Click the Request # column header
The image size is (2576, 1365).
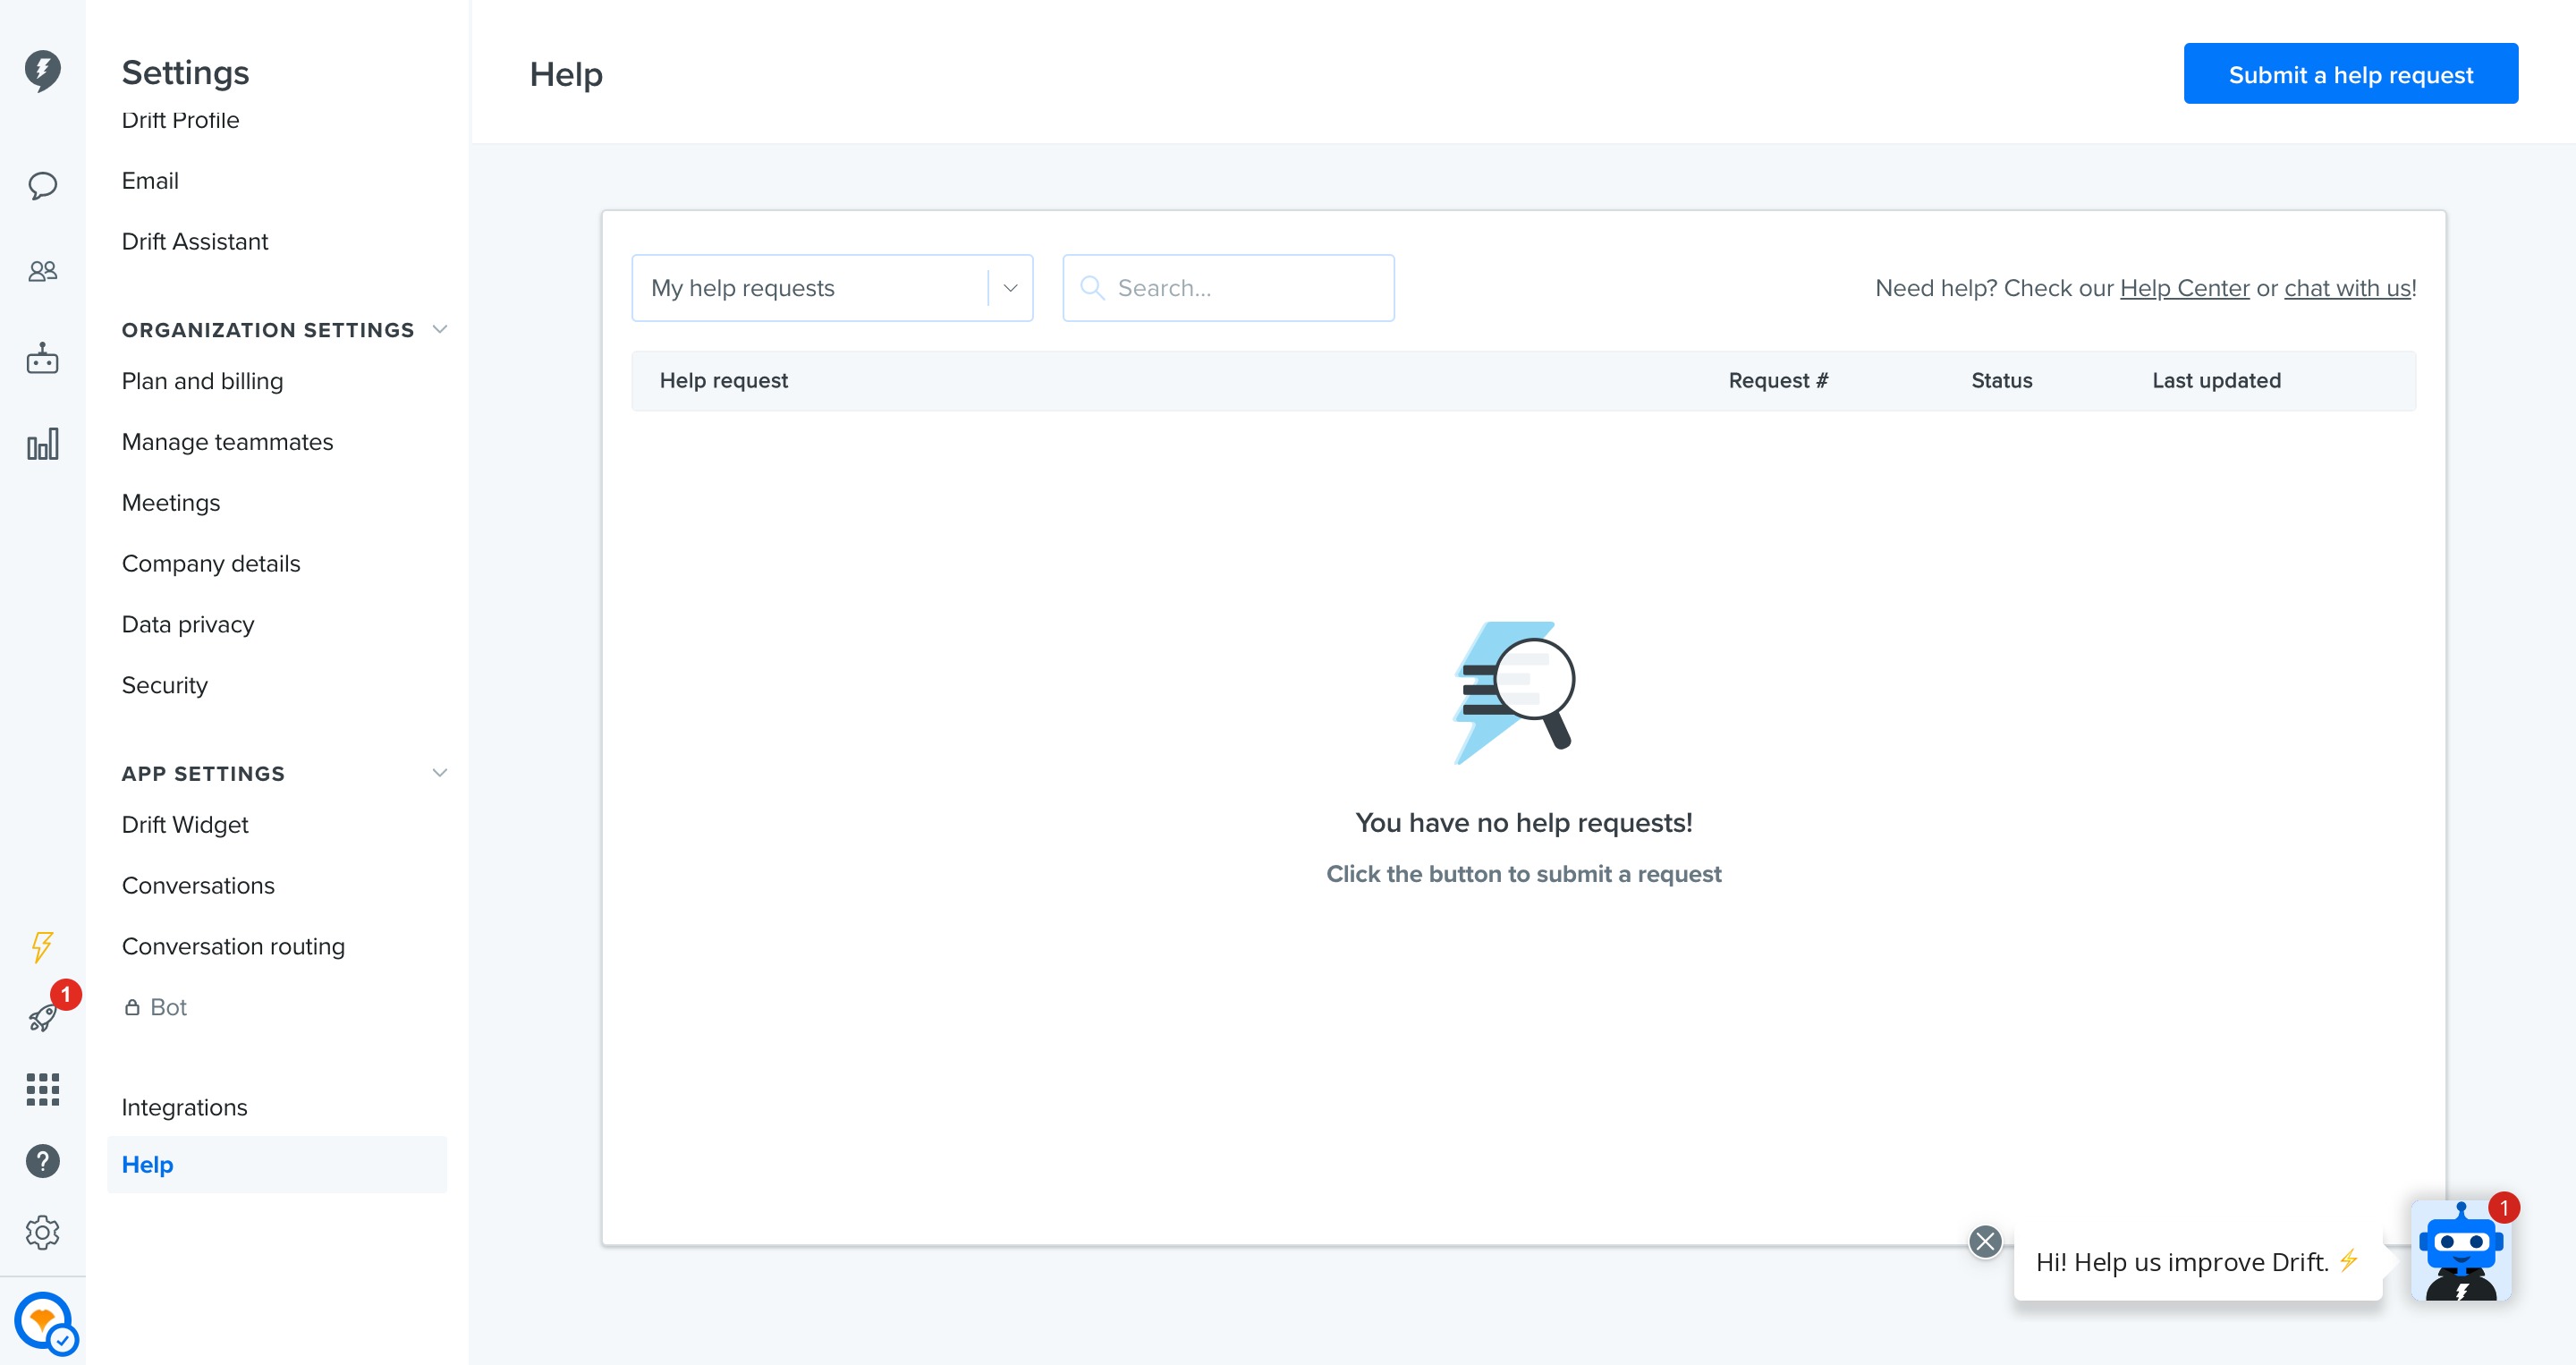coord(1777,380)
